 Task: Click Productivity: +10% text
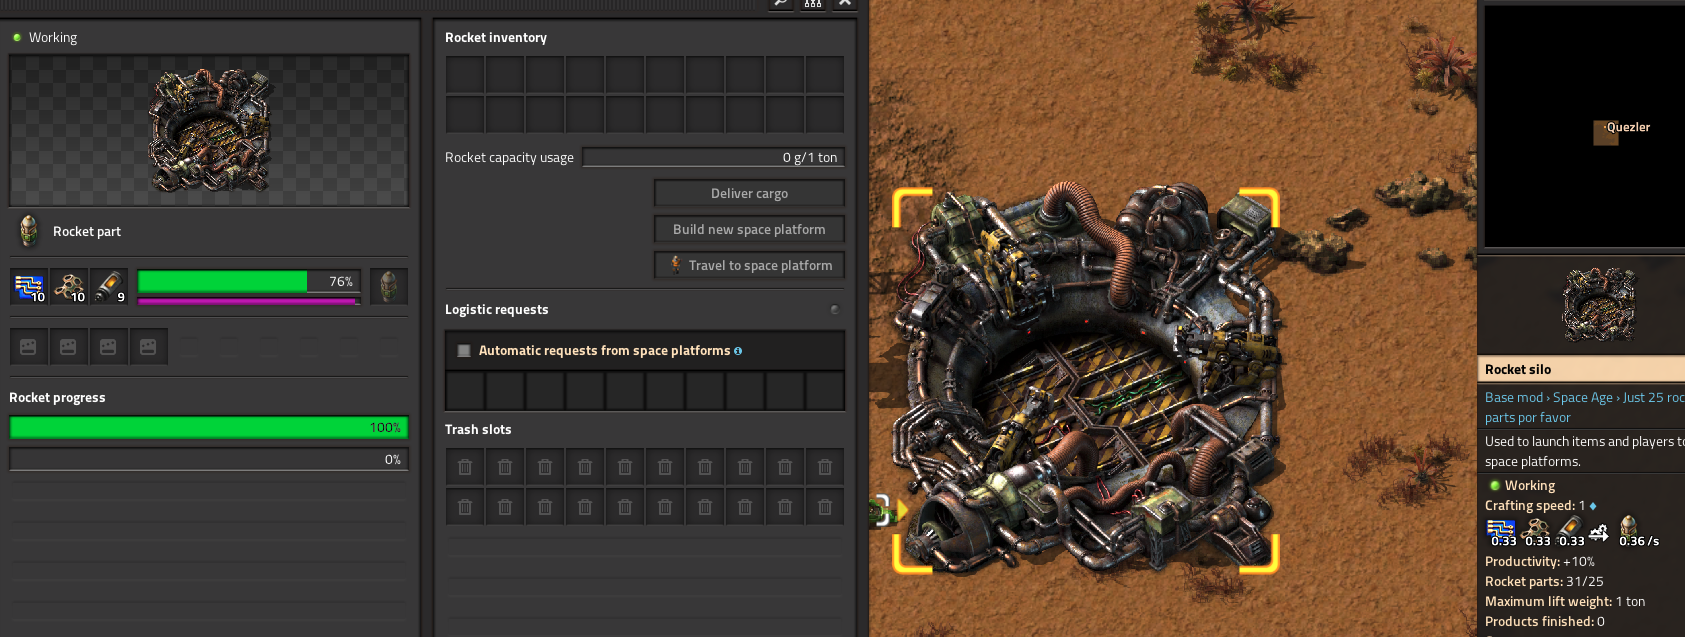coord(1540,561)
